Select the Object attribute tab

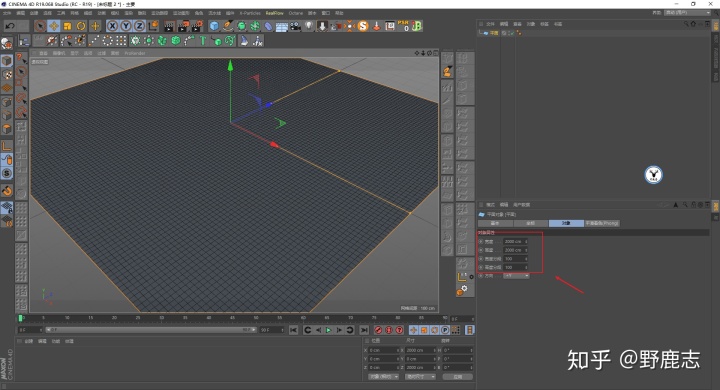[x=566, y=223]
